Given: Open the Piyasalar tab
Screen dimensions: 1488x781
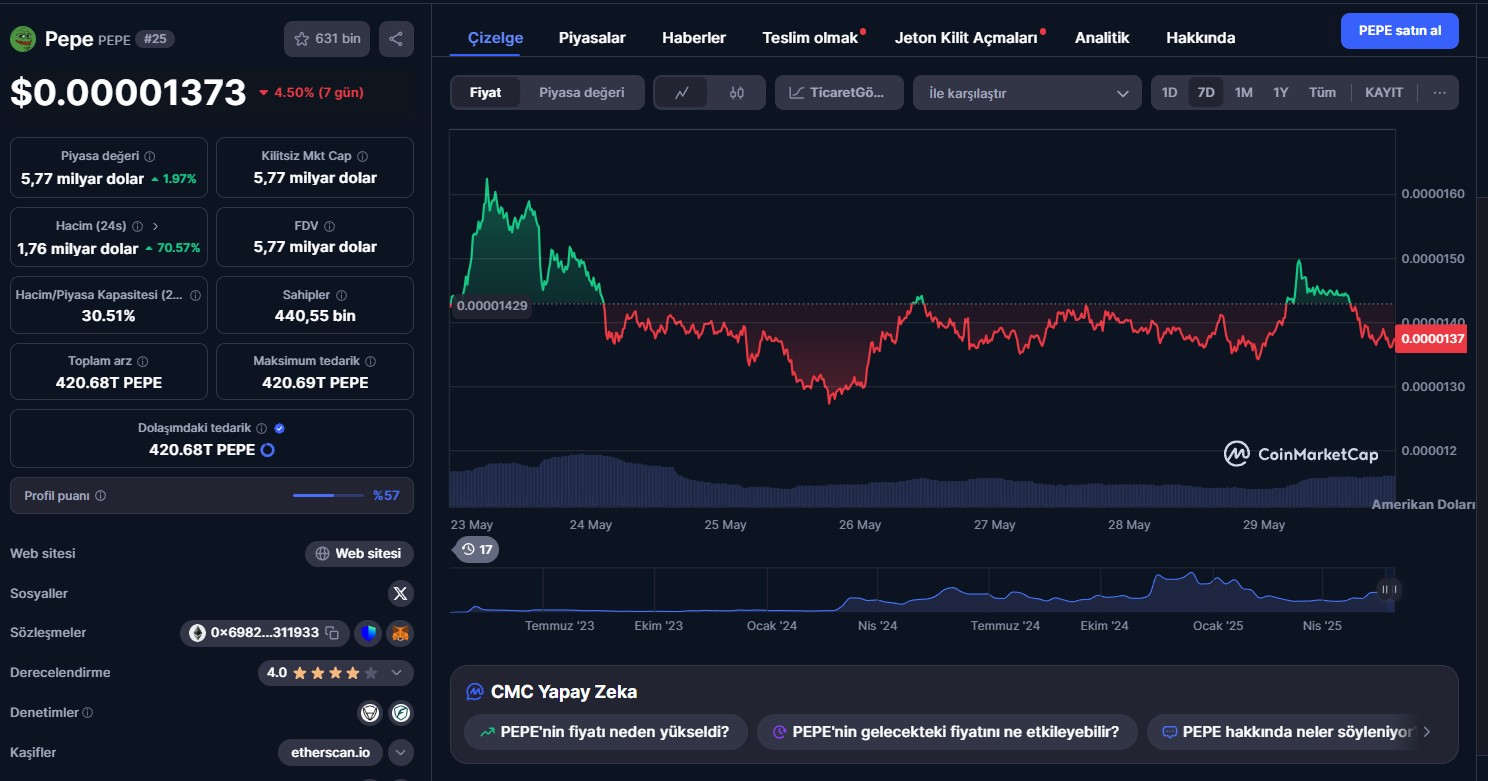Looking at the screenshot, I should tap(592, 38).
